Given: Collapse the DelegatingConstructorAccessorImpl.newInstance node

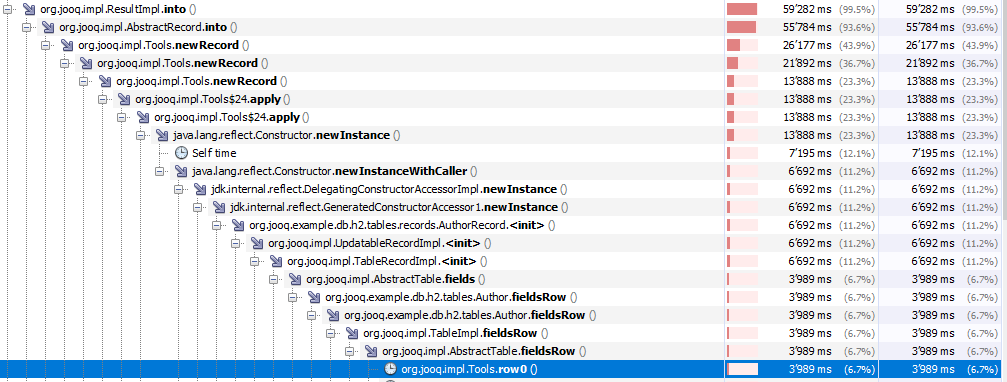Looking at the screenshot, I should (x=178, y=189).
